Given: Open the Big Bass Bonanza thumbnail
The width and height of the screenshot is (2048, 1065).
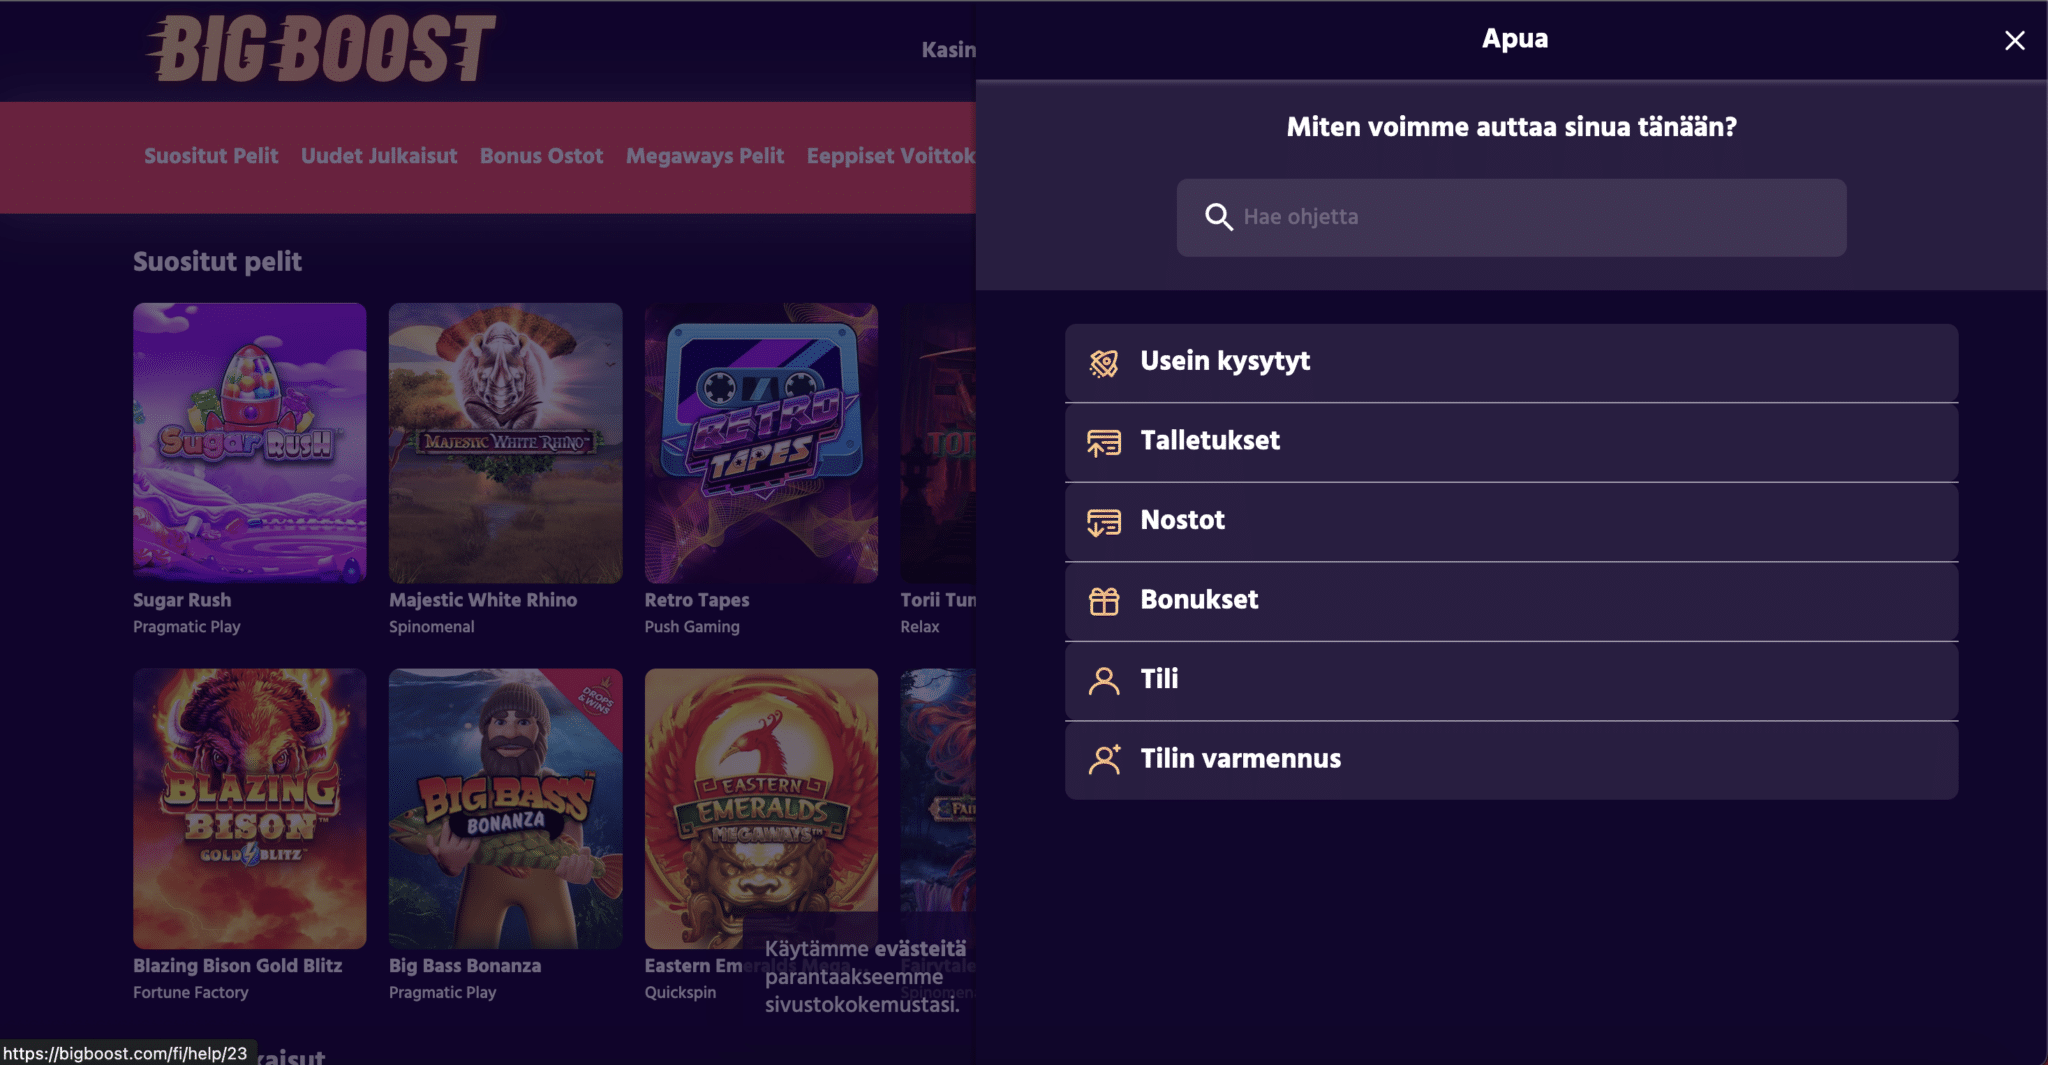Looking at the screenshot, I should coord(506,808).
